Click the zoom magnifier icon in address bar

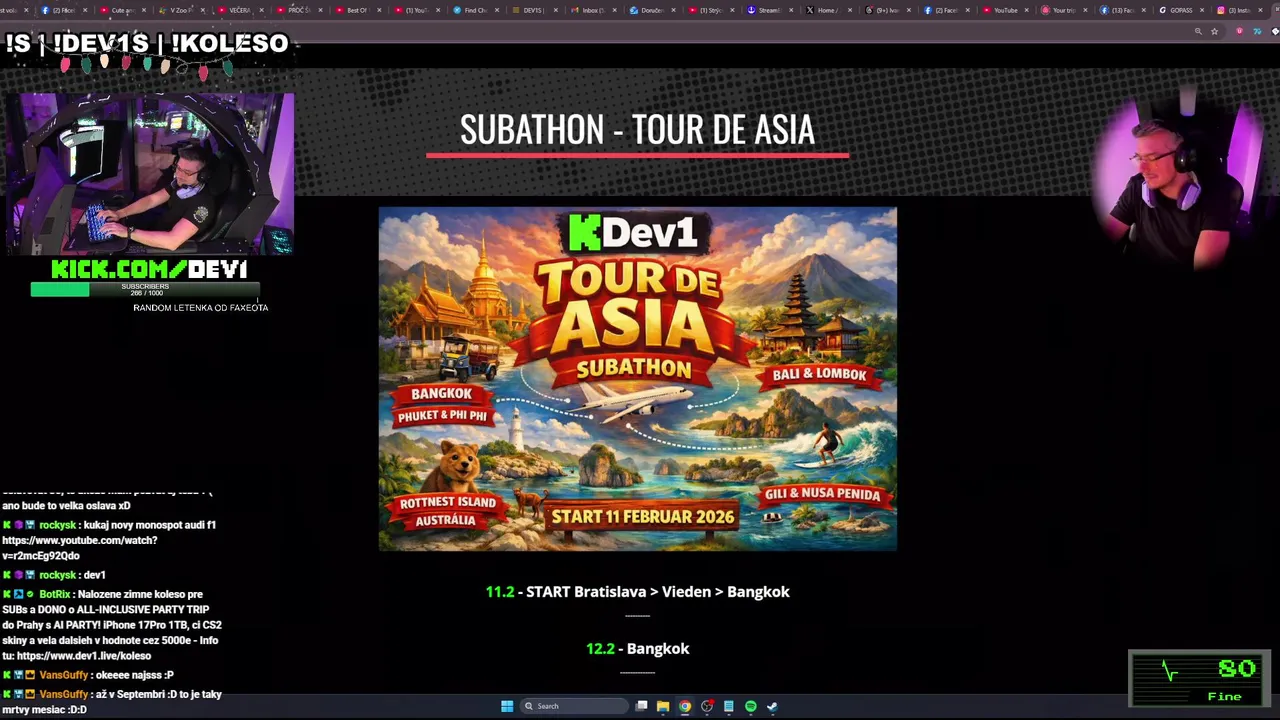1198,31
